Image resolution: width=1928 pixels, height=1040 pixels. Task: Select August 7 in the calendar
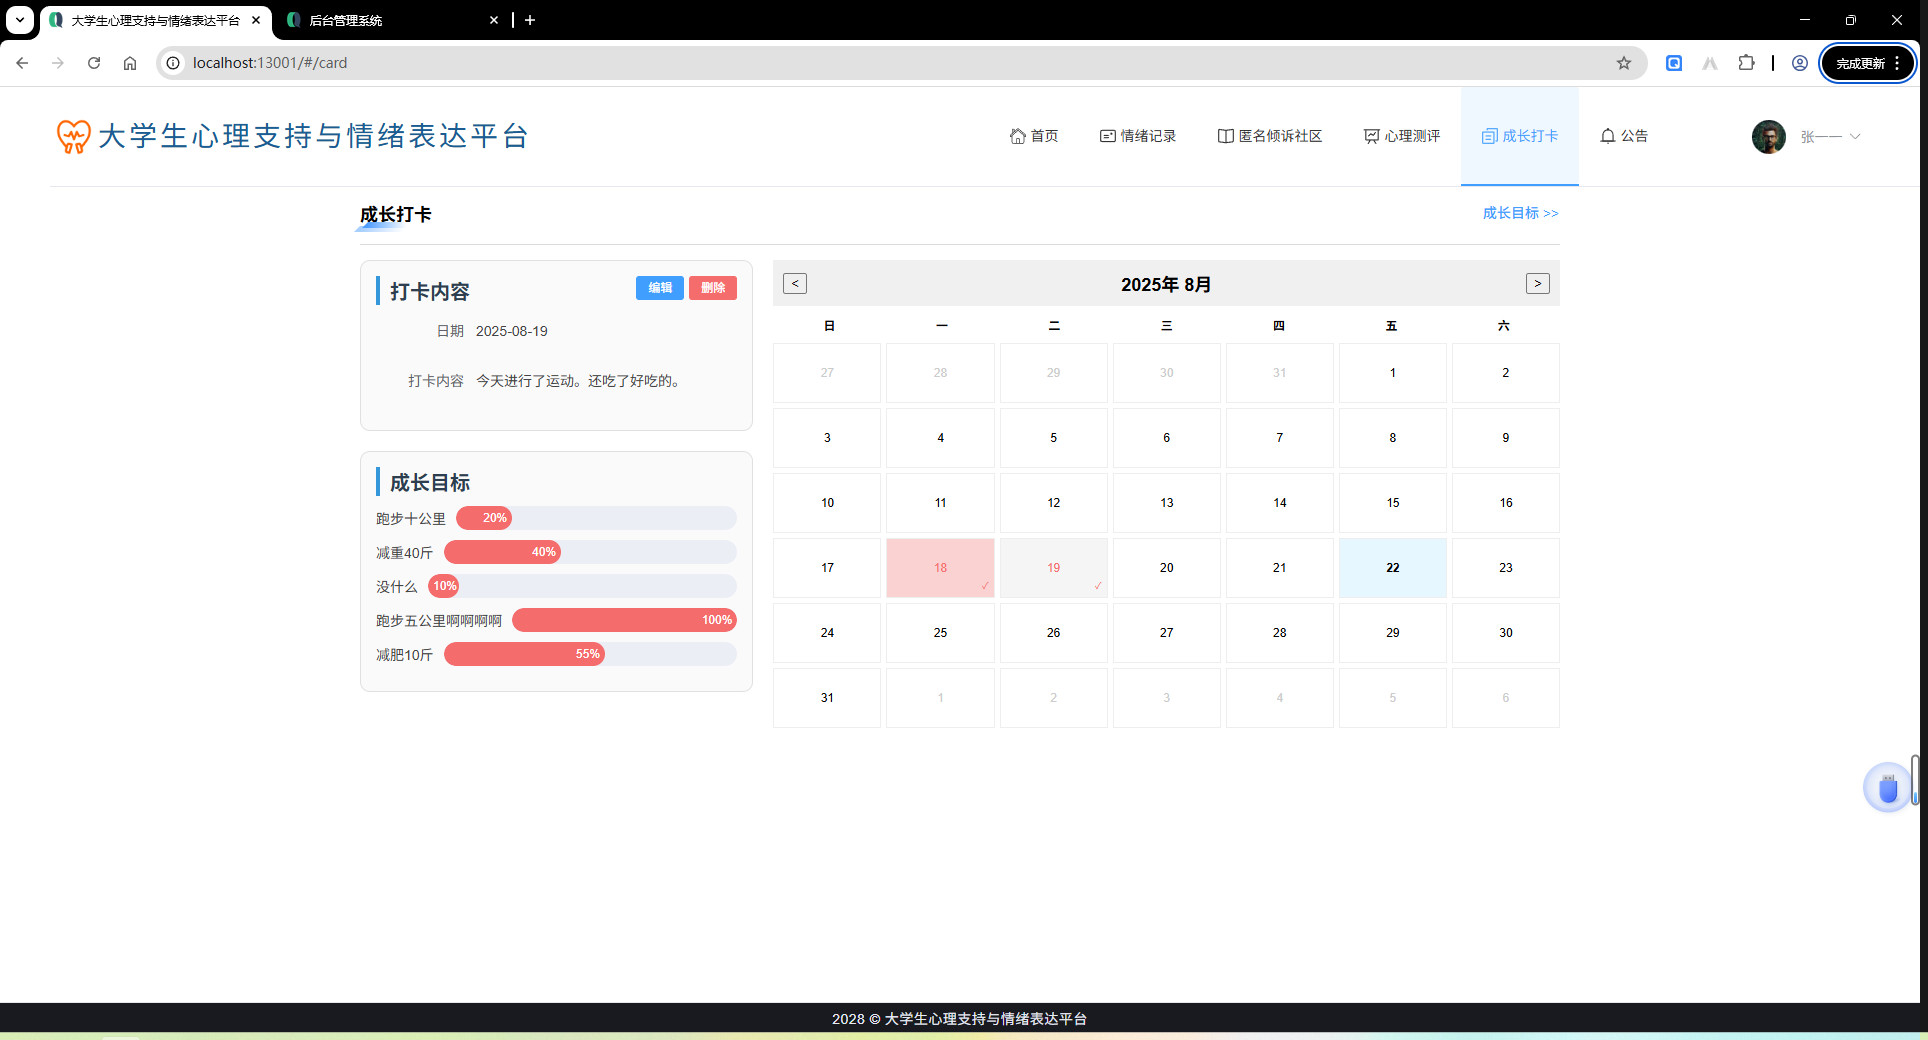[x=1279, y=438]
